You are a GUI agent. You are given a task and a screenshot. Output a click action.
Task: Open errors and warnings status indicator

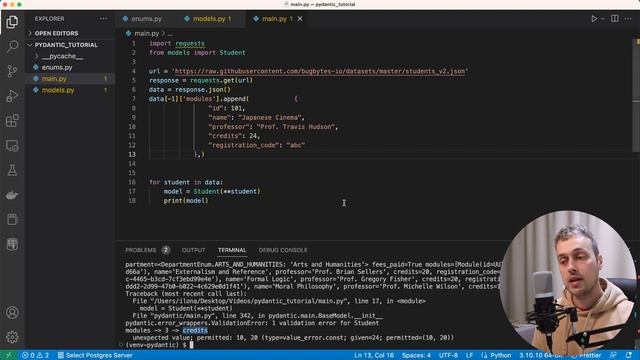(x=36, y=355)
